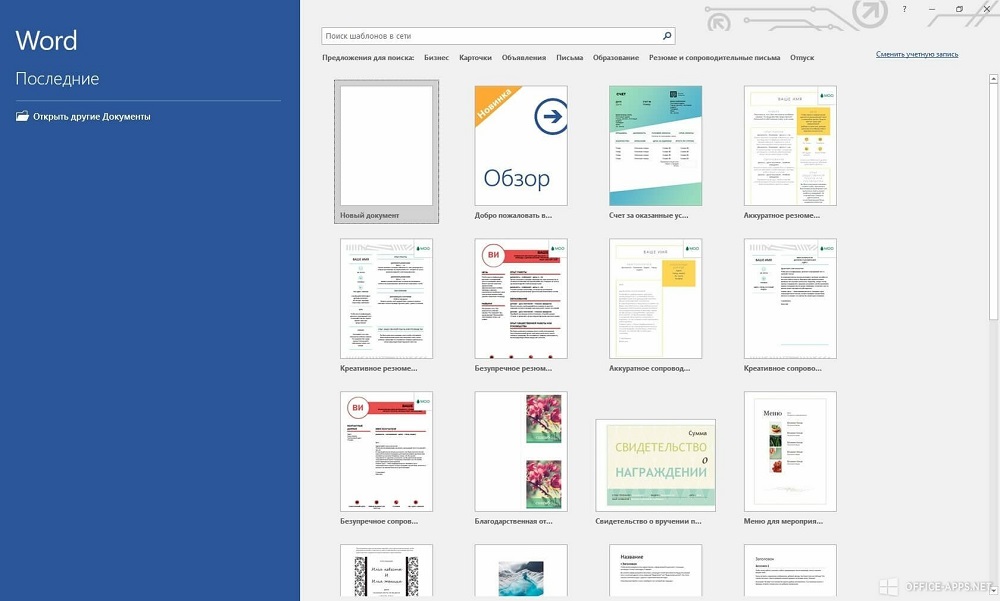The height and width of the screenshot is (601, 1000).
Task: Open the Меню для мероприятия template
Action: click(x=790, y=452)
